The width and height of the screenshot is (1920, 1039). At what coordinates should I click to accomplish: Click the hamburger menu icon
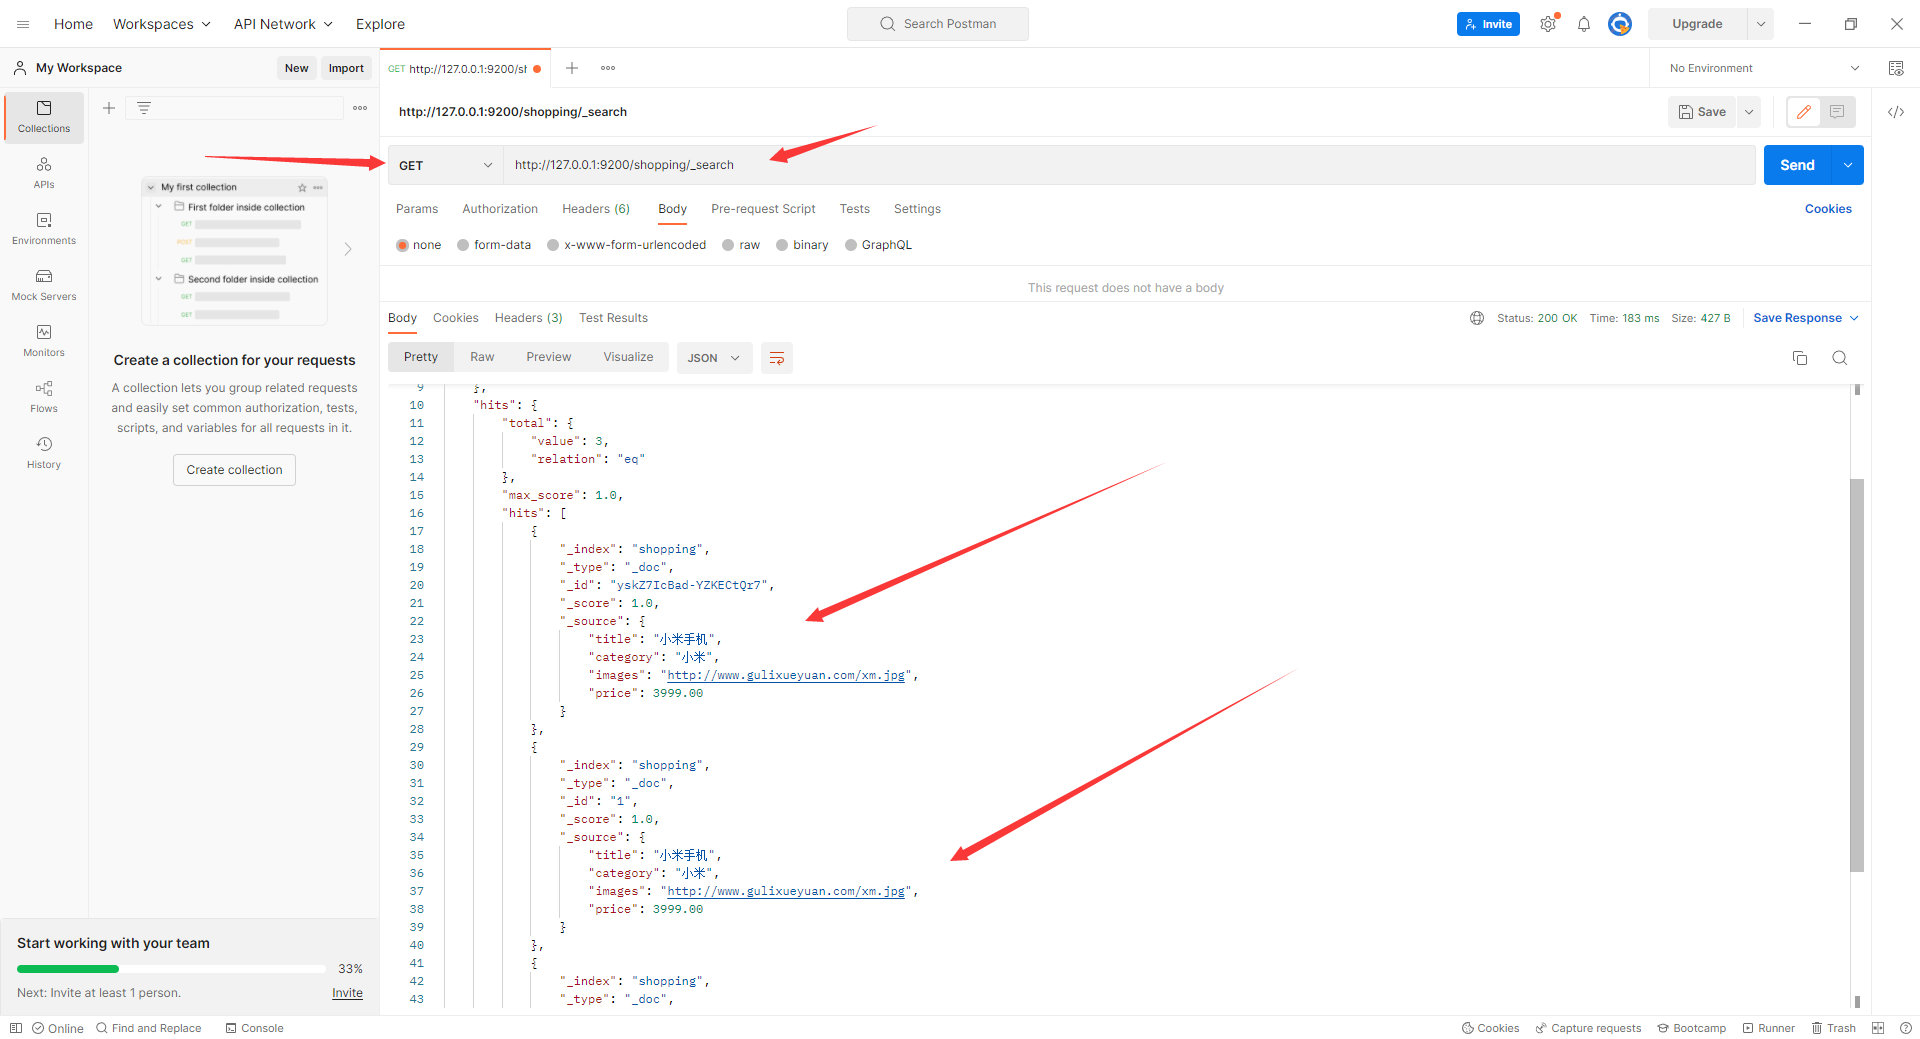coord(23,24)
